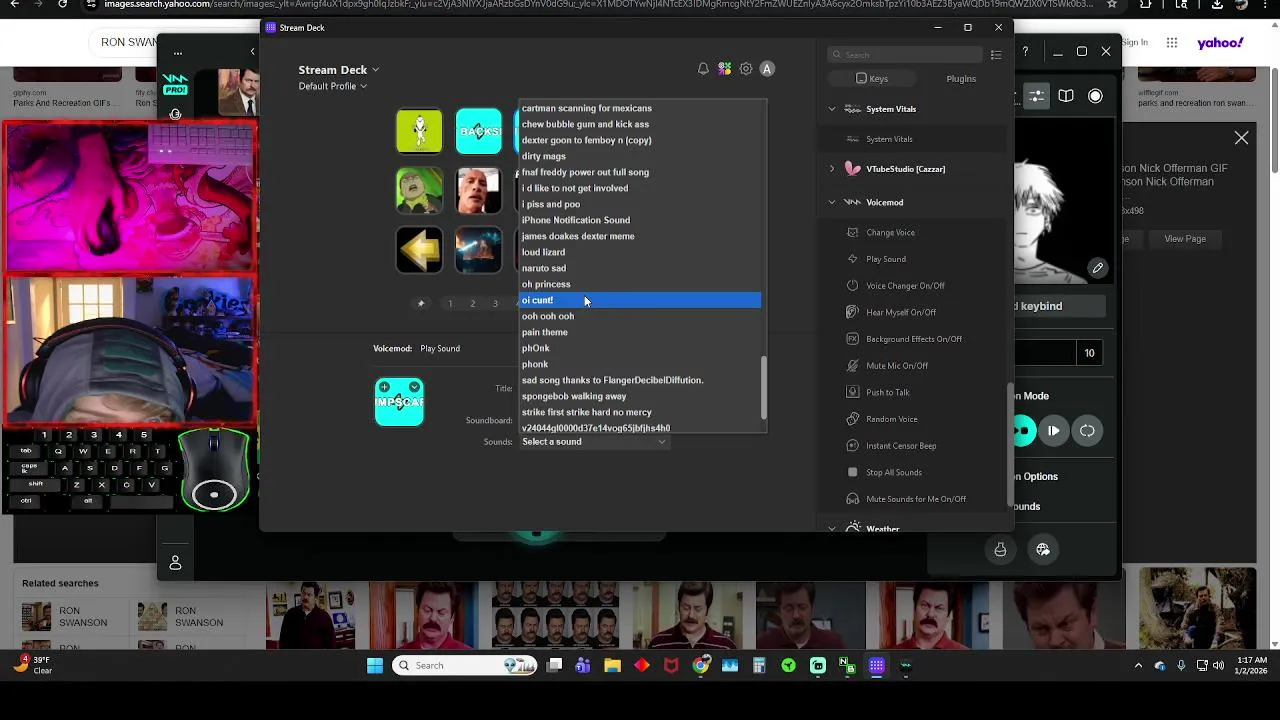
Task: Go to page 2 of the deck
Action: tap(472, 303)
